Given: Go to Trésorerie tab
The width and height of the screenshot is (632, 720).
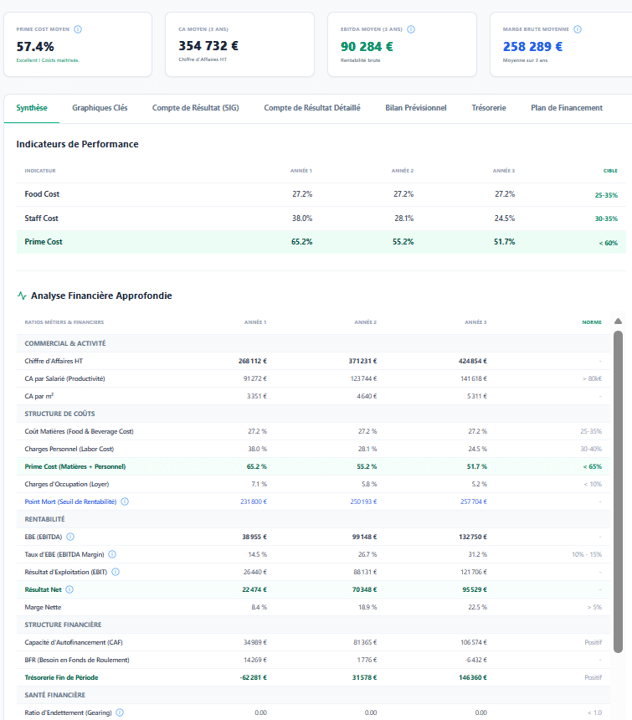Looking at the screenshot, I should click(489, 108).
